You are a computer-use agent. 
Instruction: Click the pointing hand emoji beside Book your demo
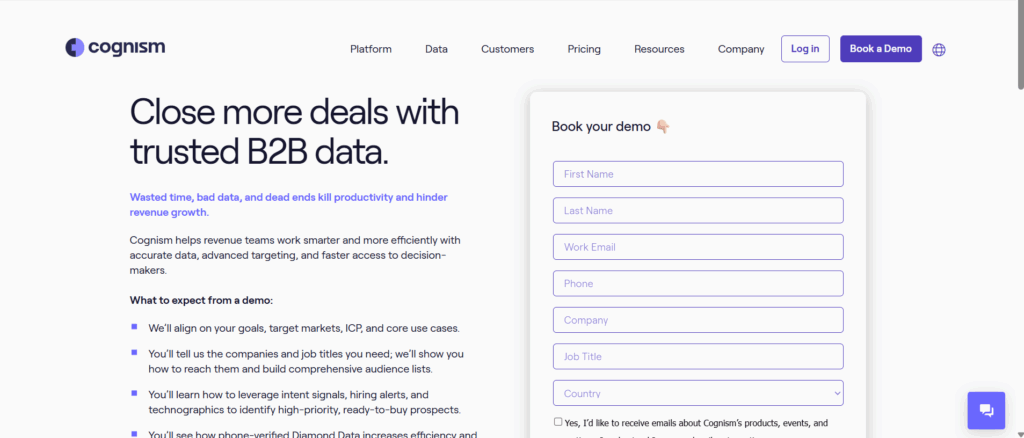point(662,127)
